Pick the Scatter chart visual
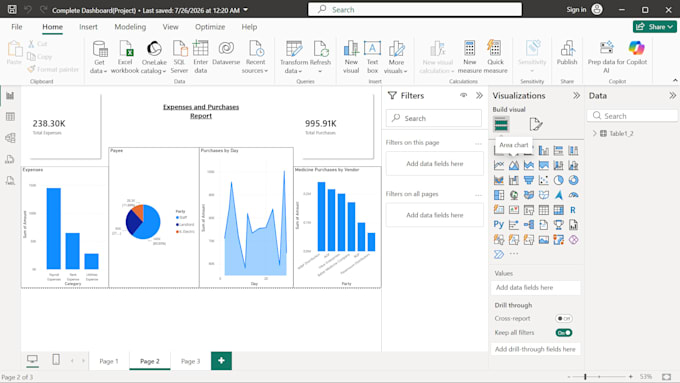 pos(544,180)
